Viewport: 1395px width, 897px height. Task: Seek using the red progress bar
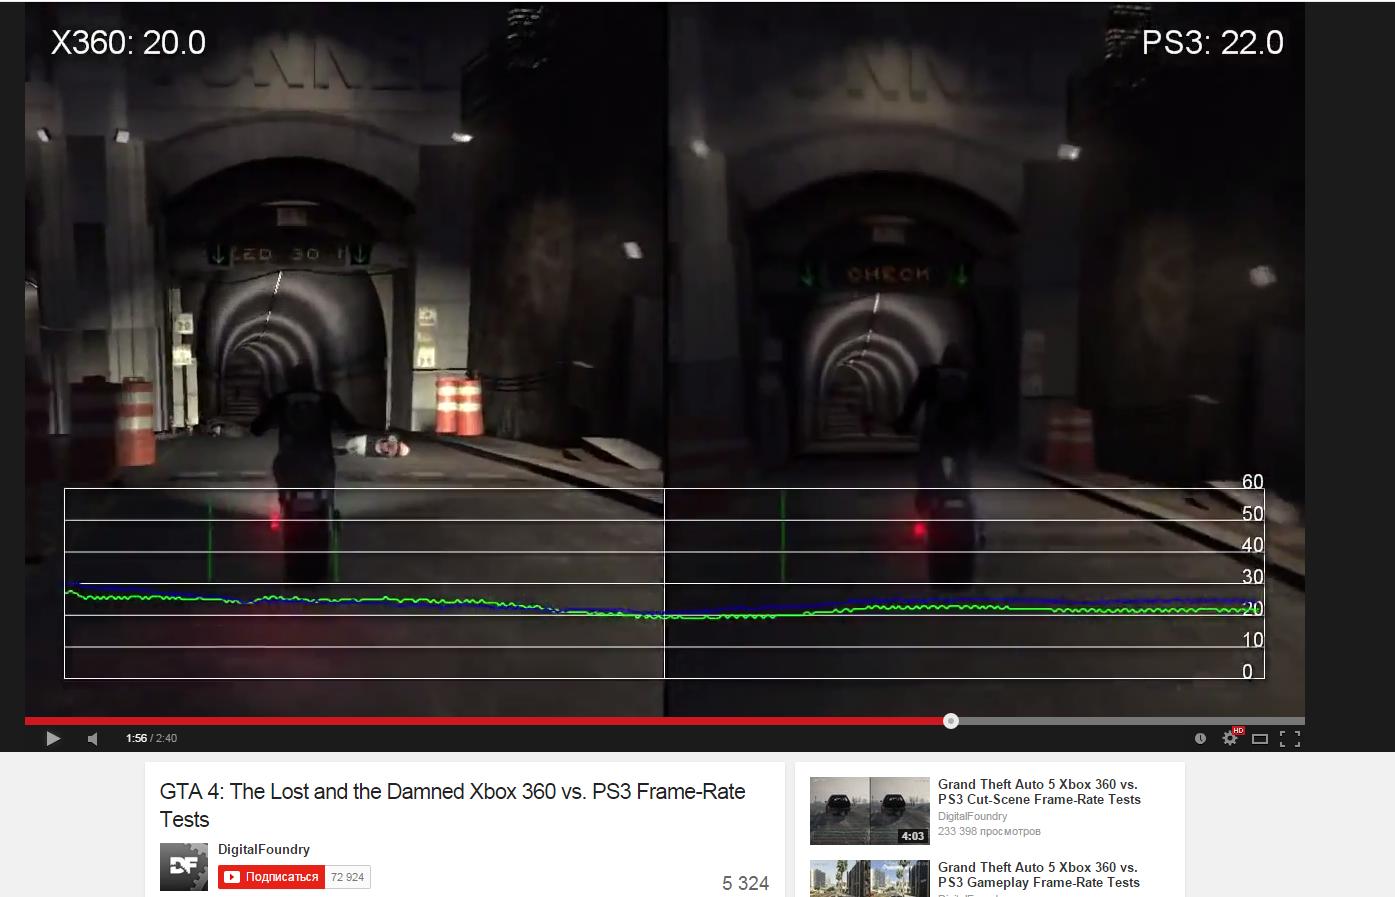[665, 720]
